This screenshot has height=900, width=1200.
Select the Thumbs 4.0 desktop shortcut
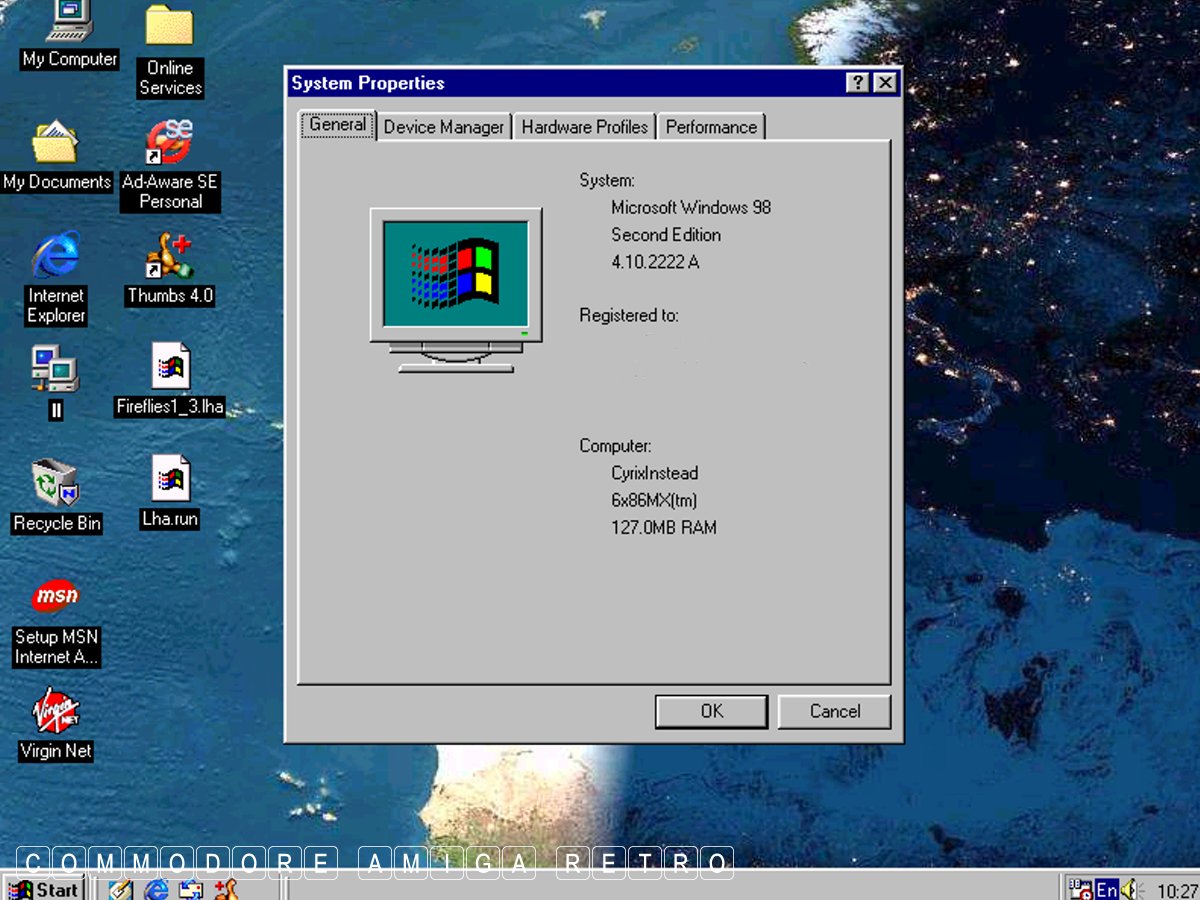169,257
